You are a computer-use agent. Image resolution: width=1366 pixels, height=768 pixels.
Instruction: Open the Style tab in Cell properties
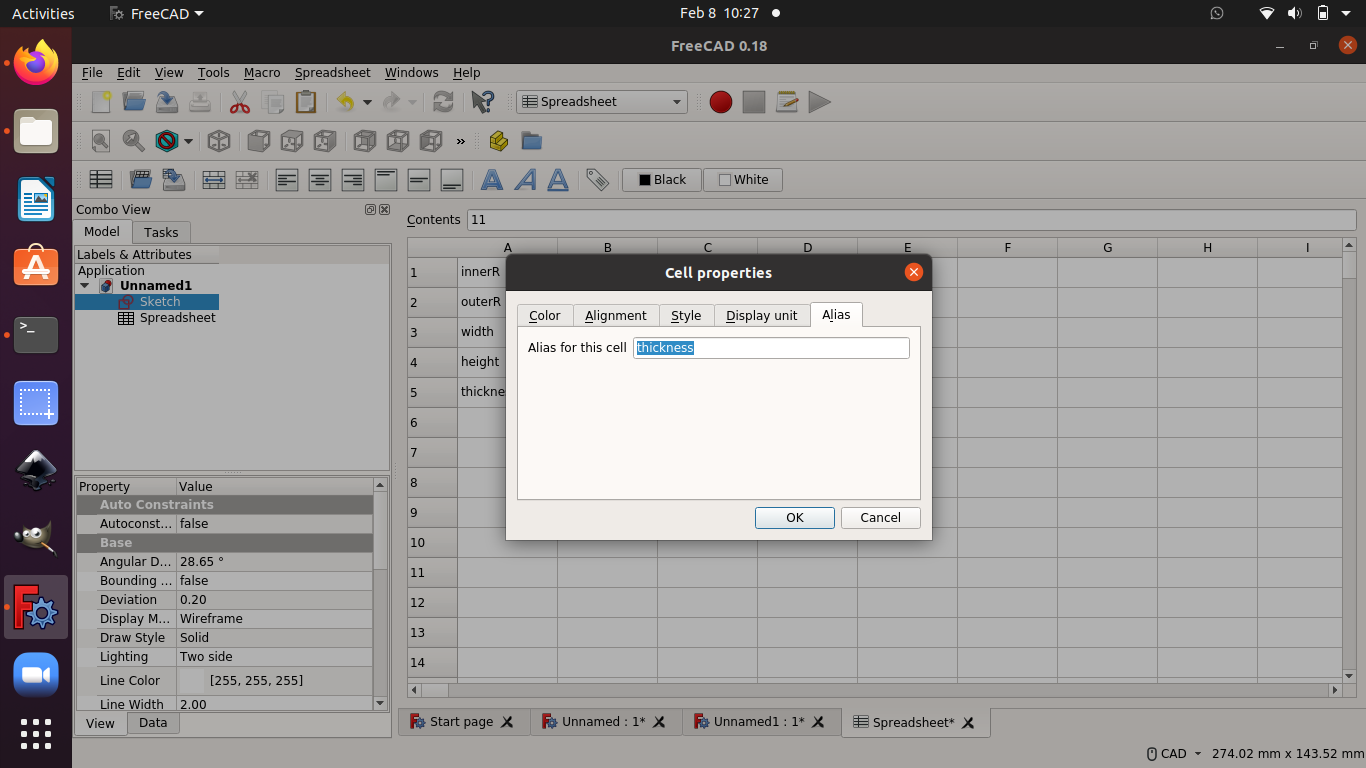[686, 315]
